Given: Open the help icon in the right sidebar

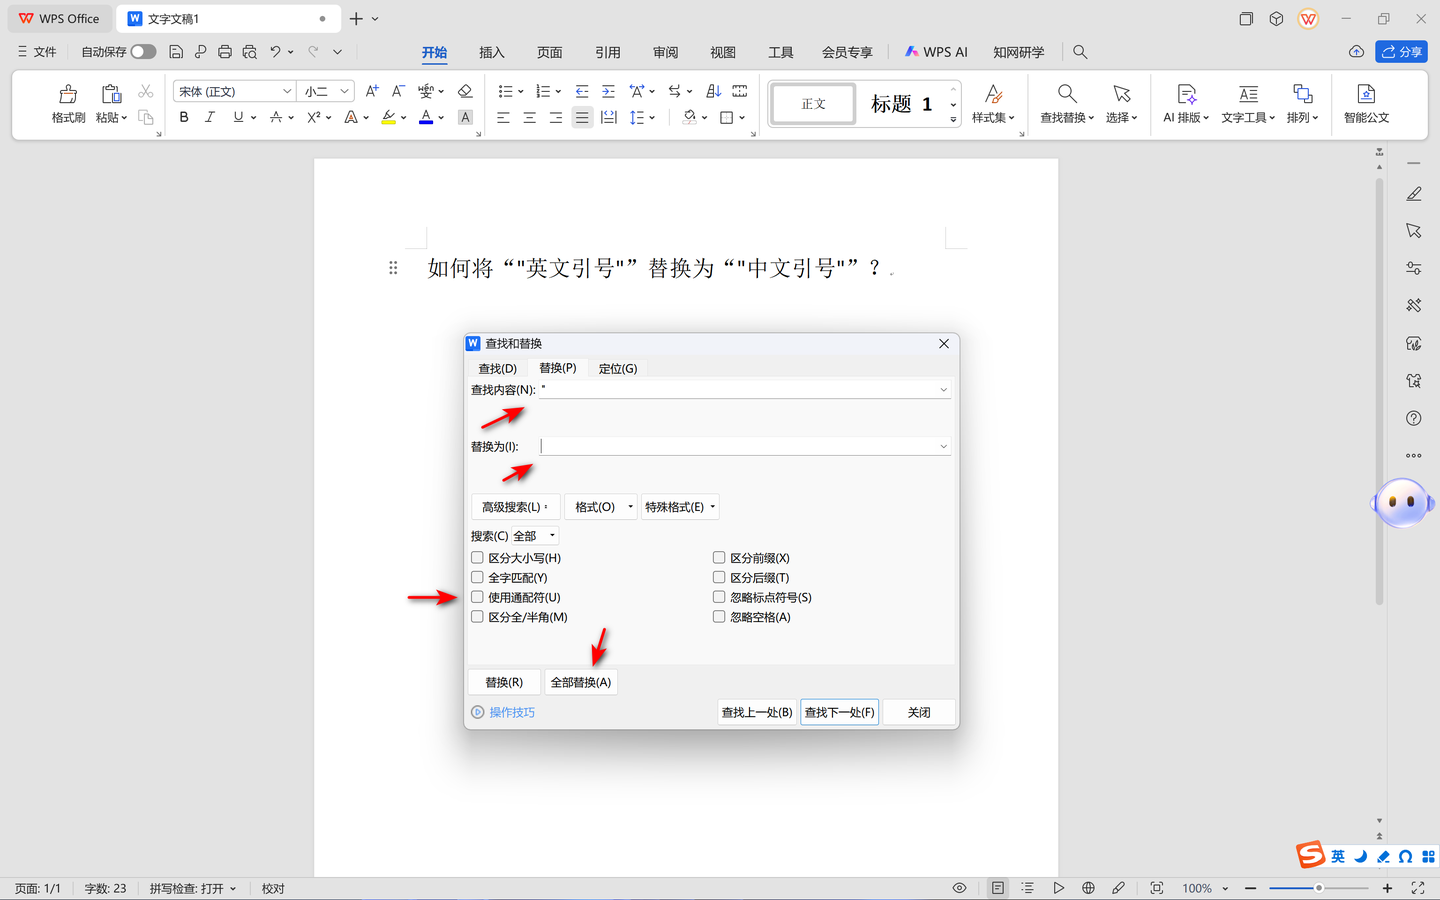Looking at the screenshot, I should 1413,418.
